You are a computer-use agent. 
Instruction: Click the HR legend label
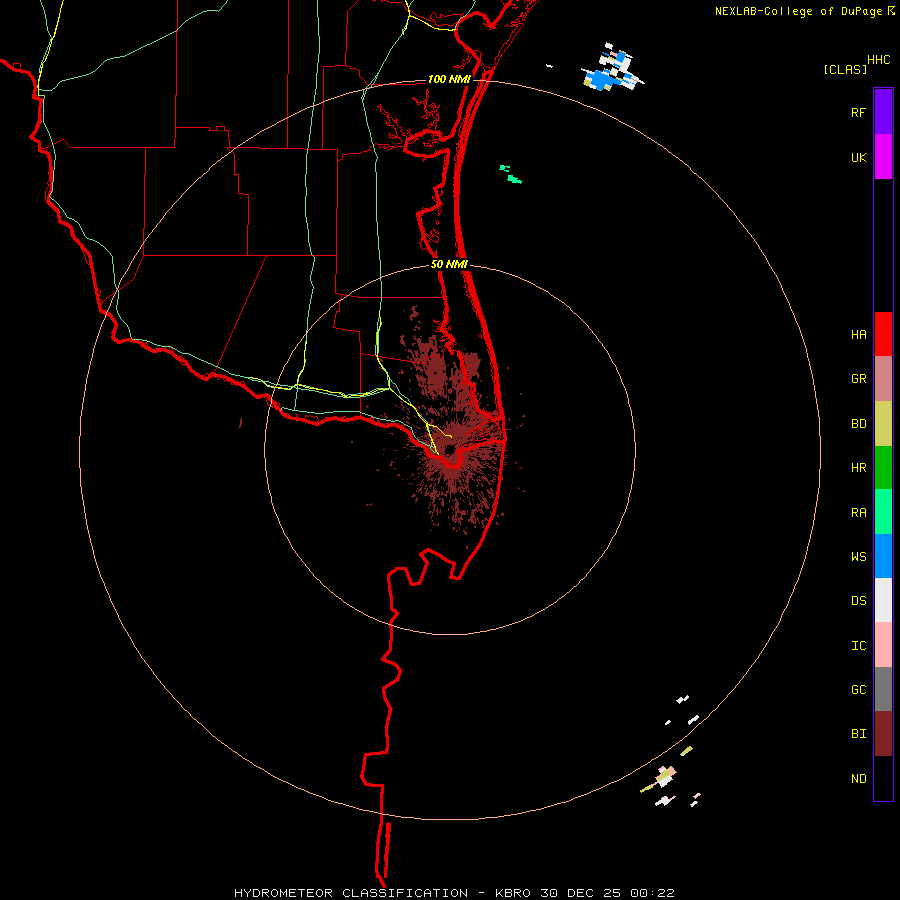tap(858, 468)
